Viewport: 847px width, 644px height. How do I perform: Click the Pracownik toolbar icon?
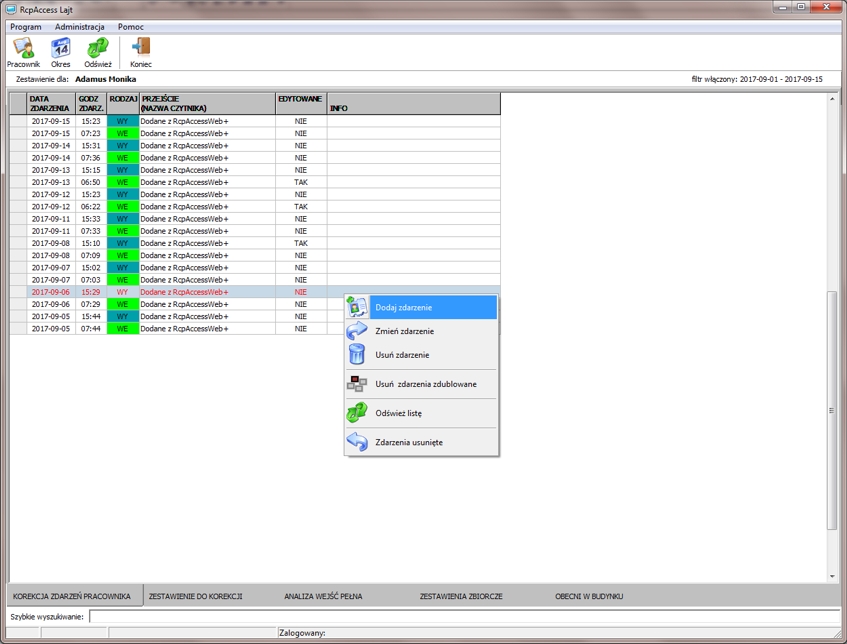click(x=23, y=52)
